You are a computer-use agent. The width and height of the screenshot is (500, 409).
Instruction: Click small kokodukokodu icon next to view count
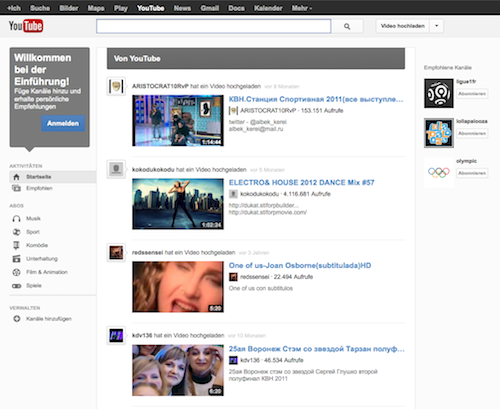(233, 194)
